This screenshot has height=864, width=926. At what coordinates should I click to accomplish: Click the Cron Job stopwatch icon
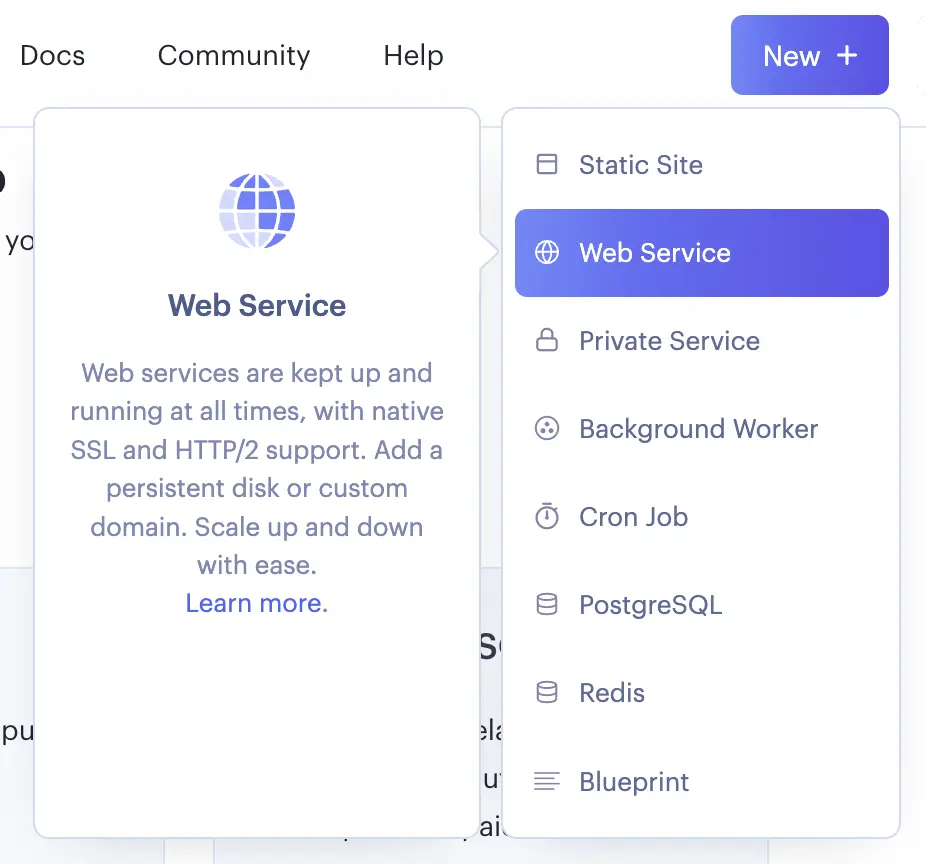pos(547,517)
